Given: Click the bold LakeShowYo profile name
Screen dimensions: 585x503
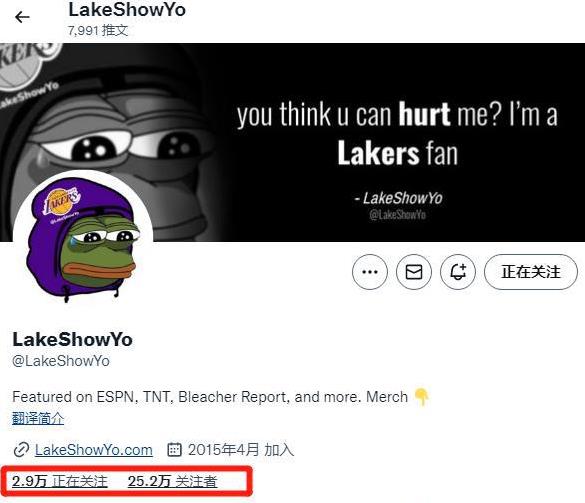Looking at the screenshot, I should point(72,340).
